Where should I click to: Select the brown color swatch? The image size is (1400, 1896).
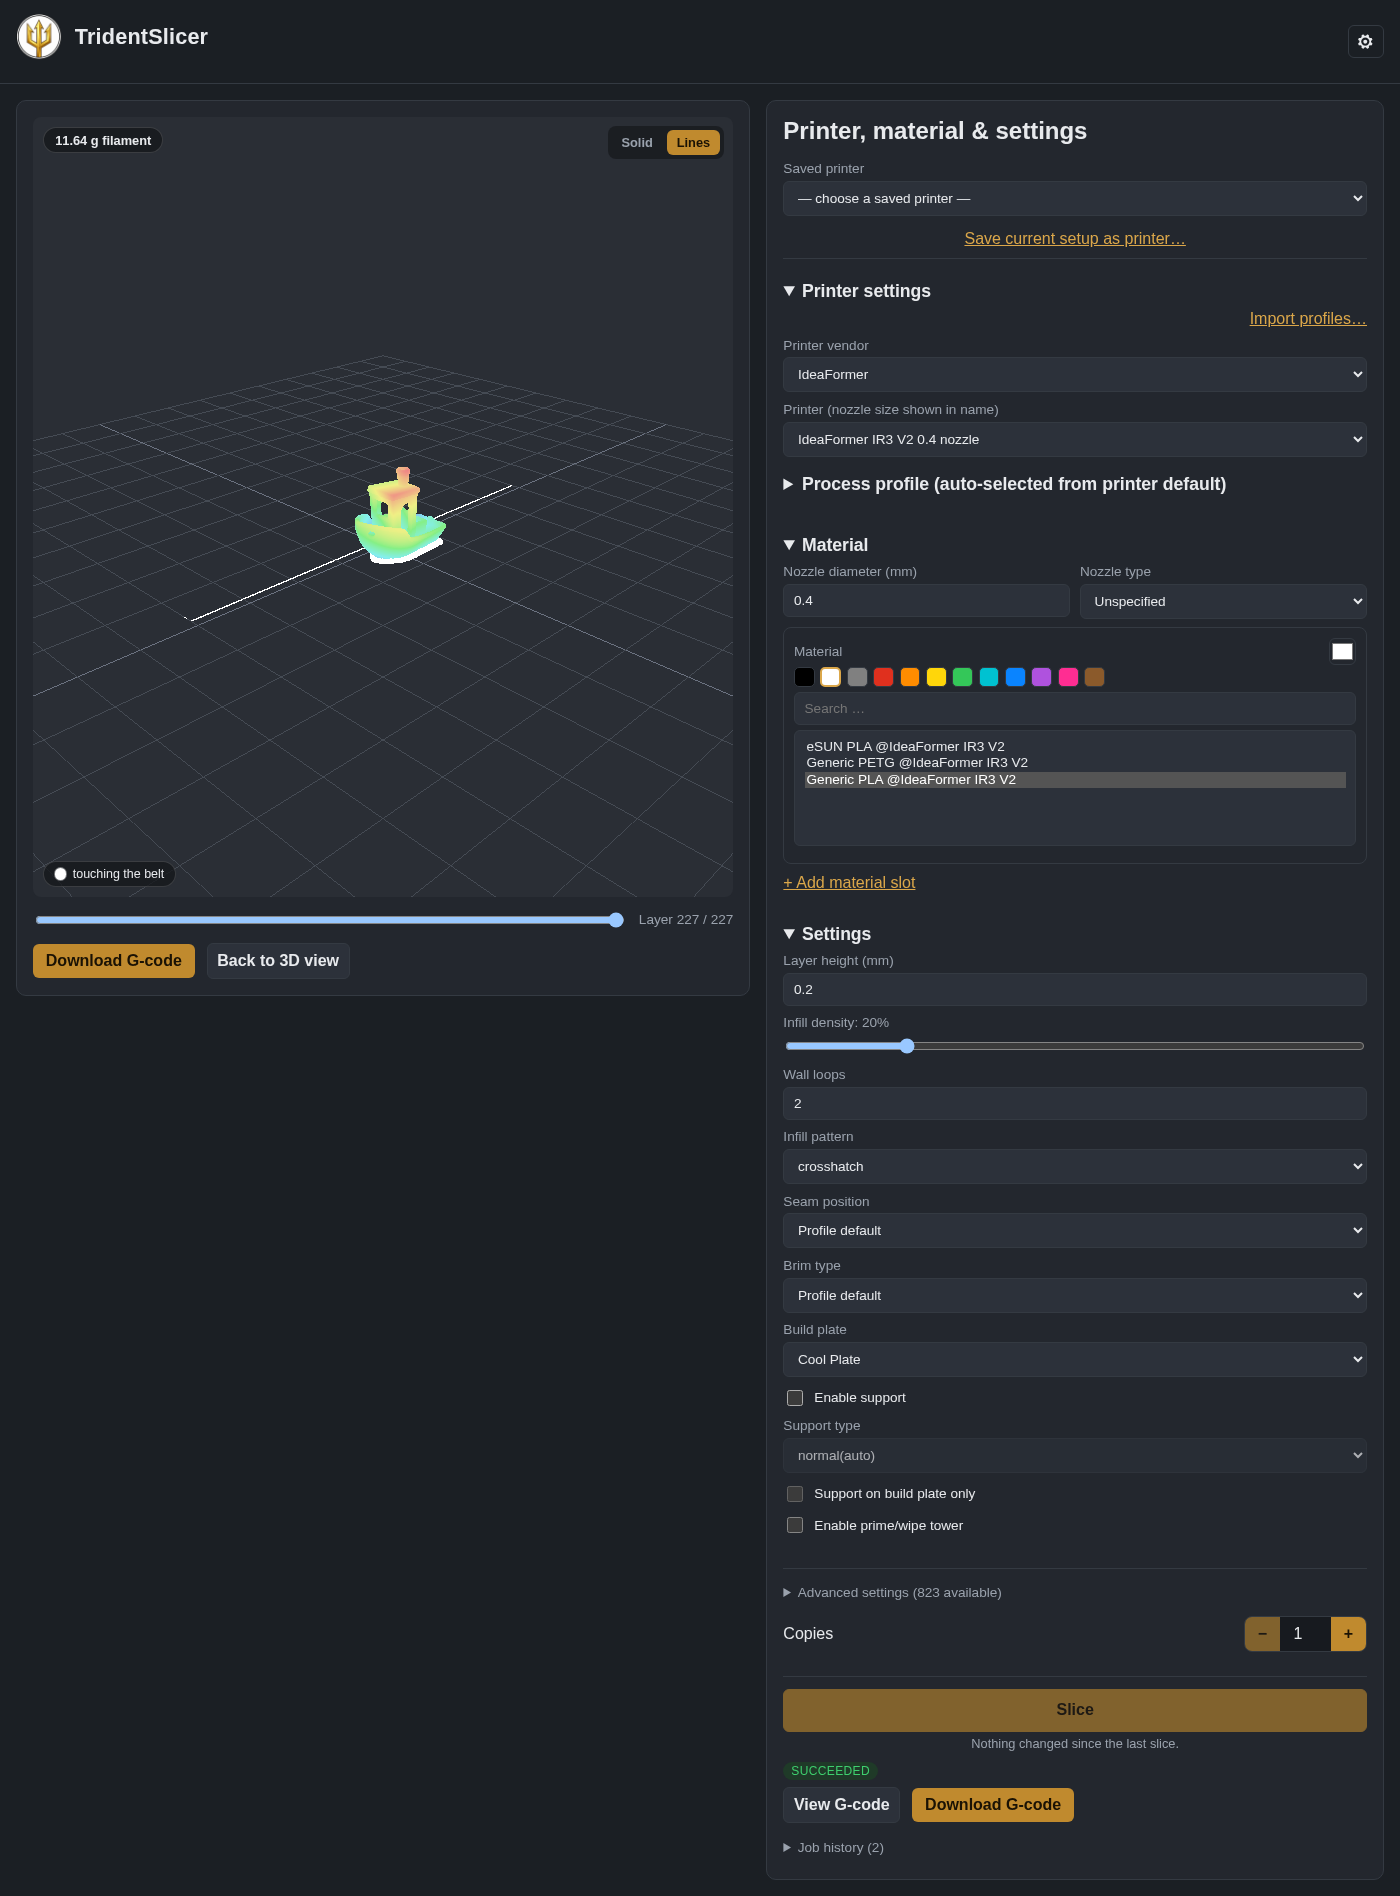point(1094,677)
